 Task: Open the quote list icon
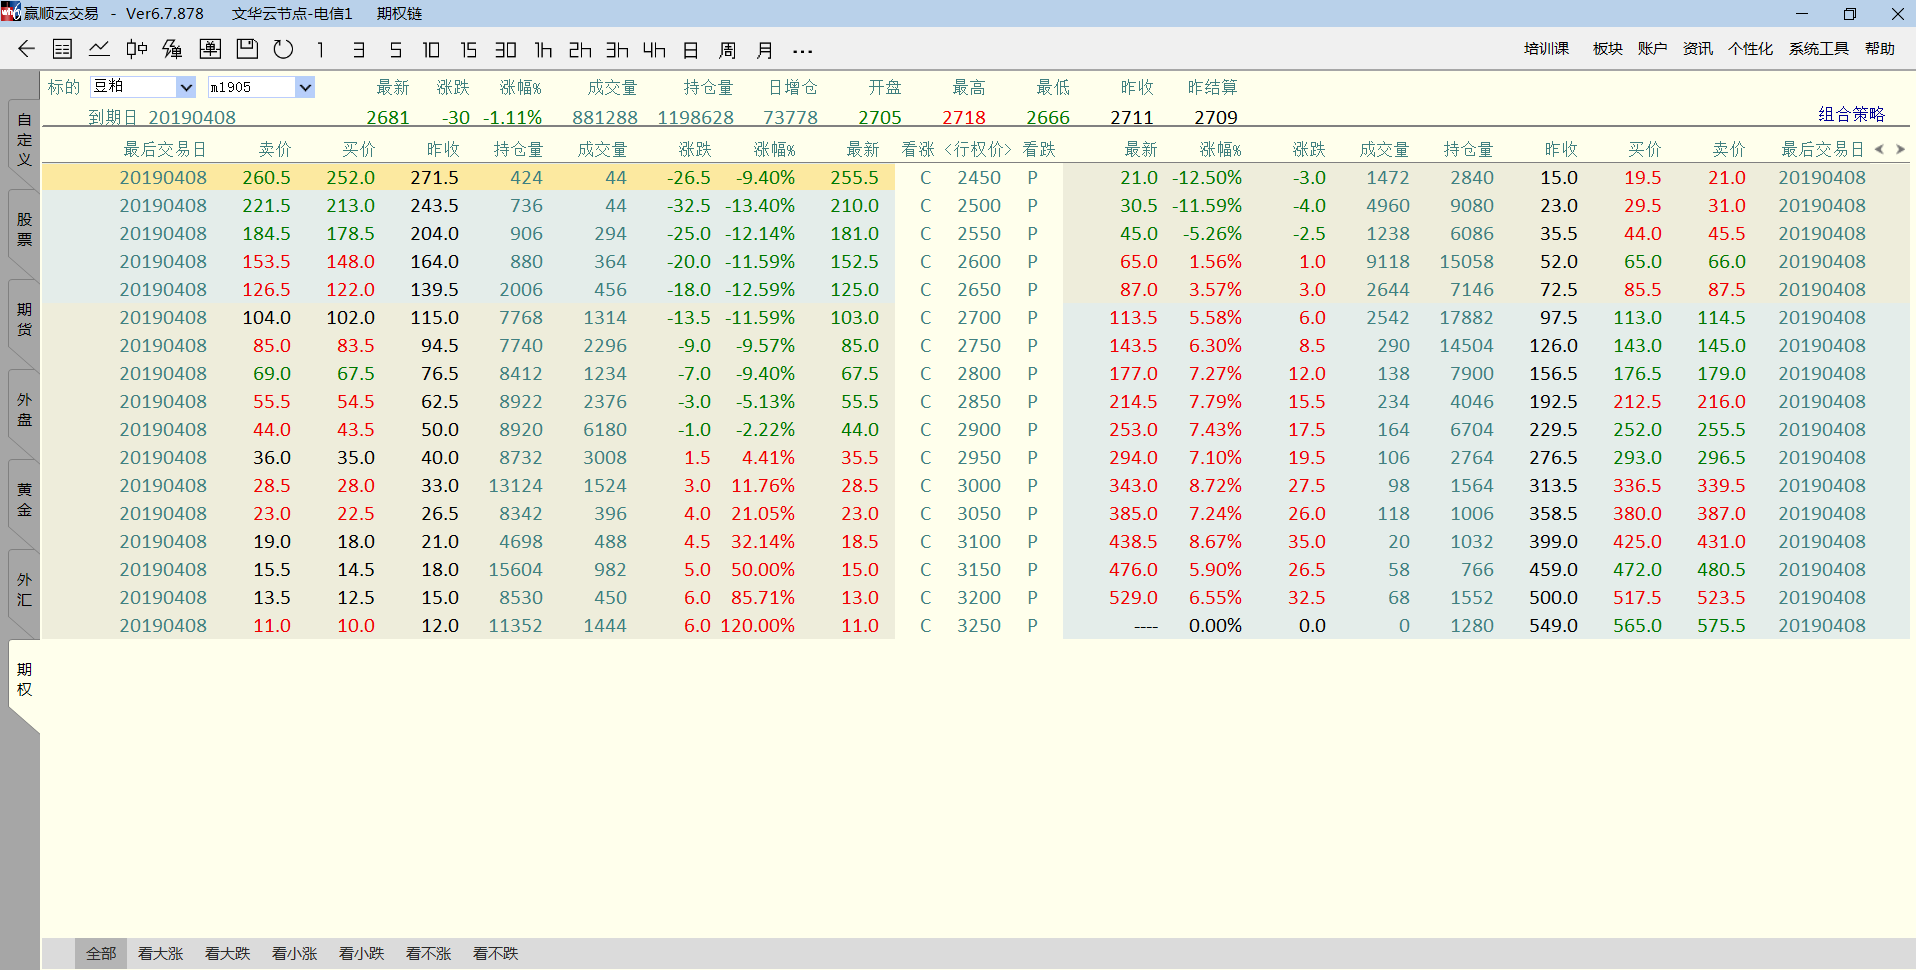pos(62,49)
